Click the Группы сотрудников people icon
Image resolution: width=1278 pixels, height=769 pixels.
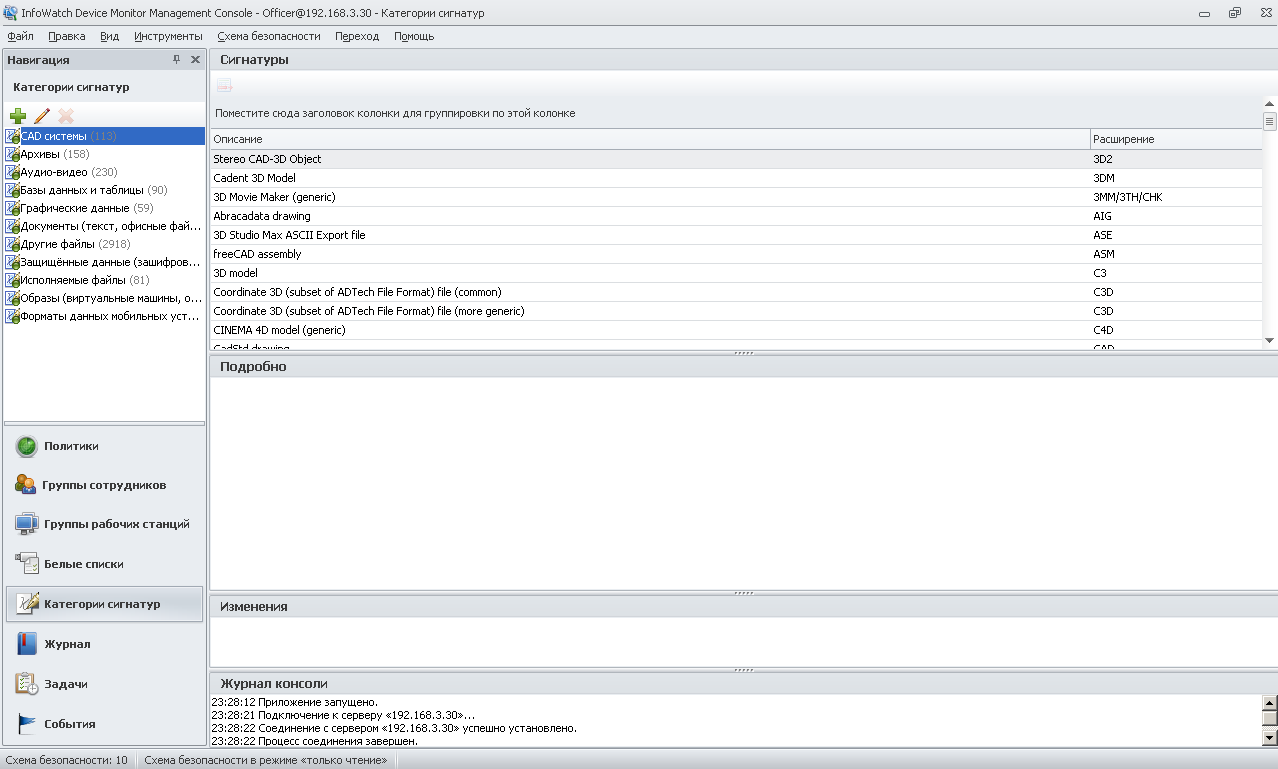[x=26, y=485]
